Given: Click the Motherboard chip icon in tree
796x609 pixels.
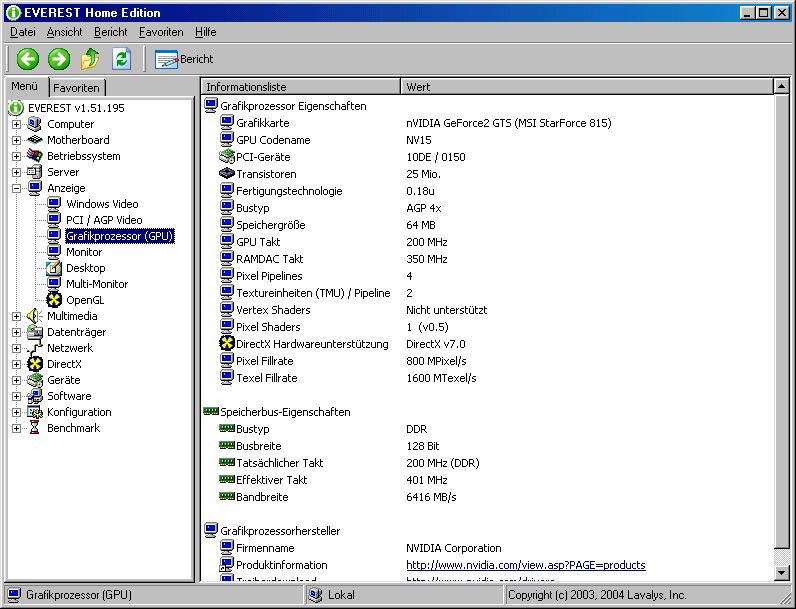Looking at the screenshot, I should 35,140.
